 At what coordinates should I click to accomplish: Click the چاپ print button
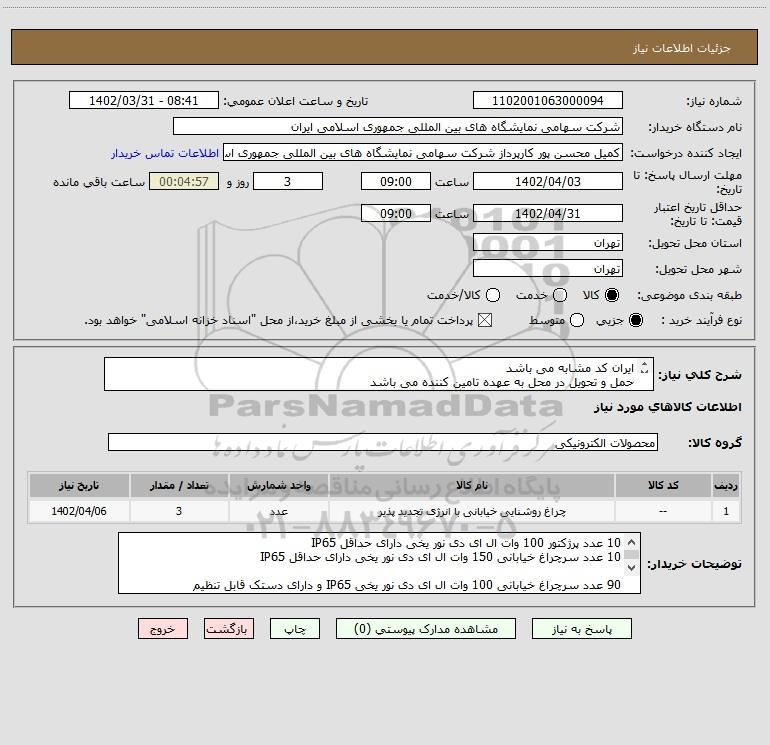tap(295, 629)
